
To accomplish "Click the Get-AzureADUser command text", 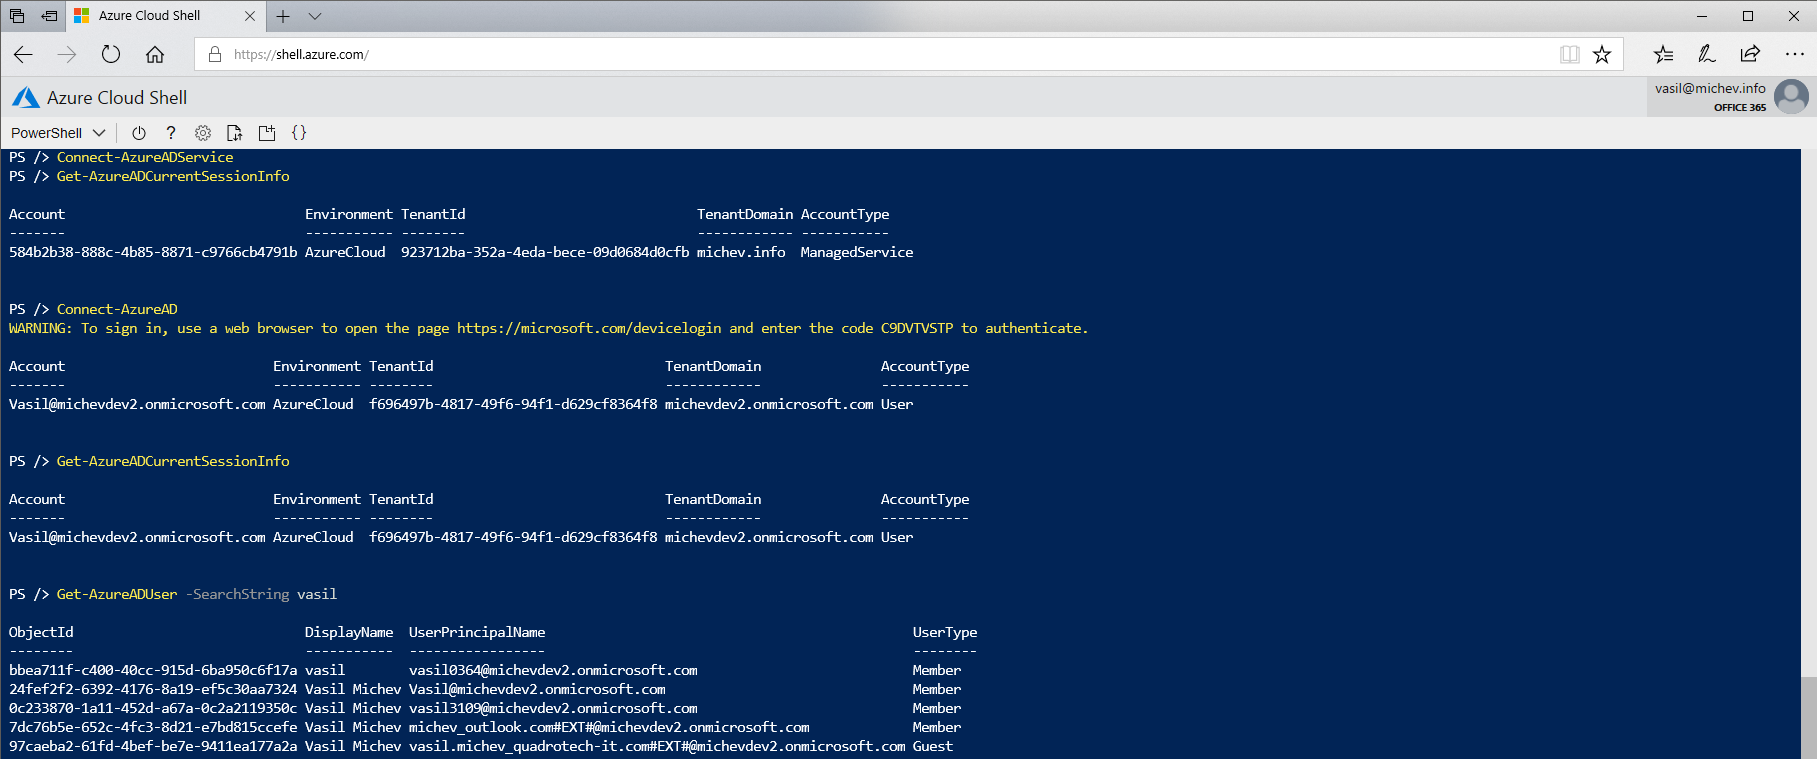I will click(117, 594).
